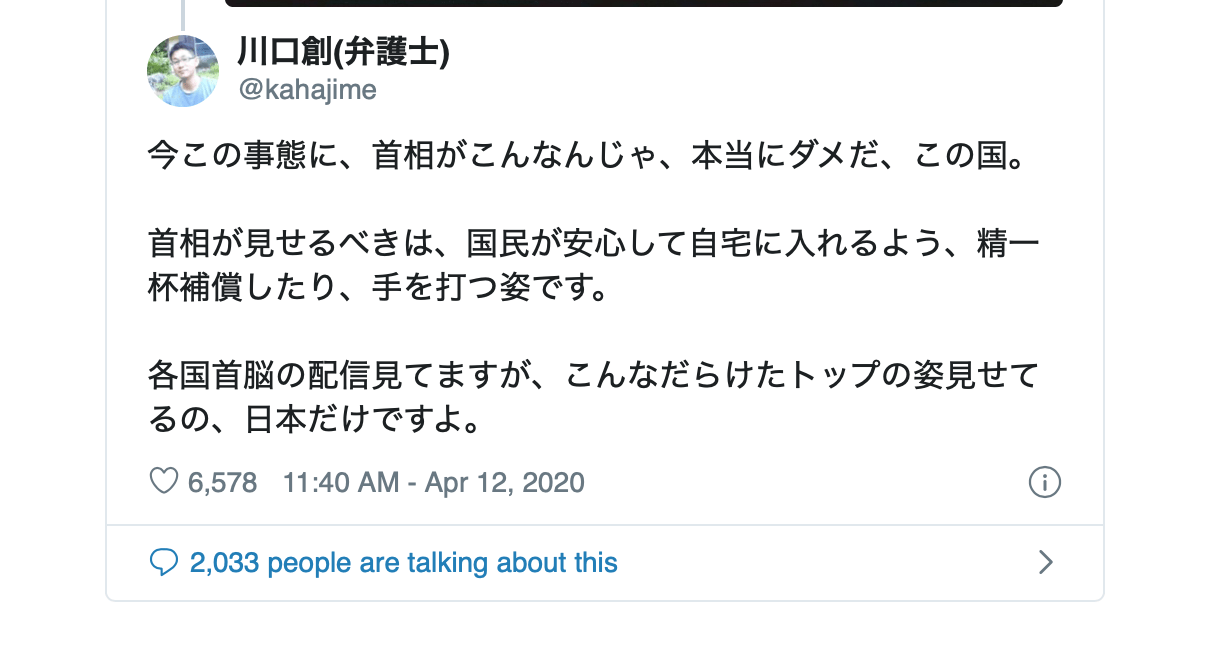
Task: Open the dark media preview above the author
Action: tap(643, 3)
